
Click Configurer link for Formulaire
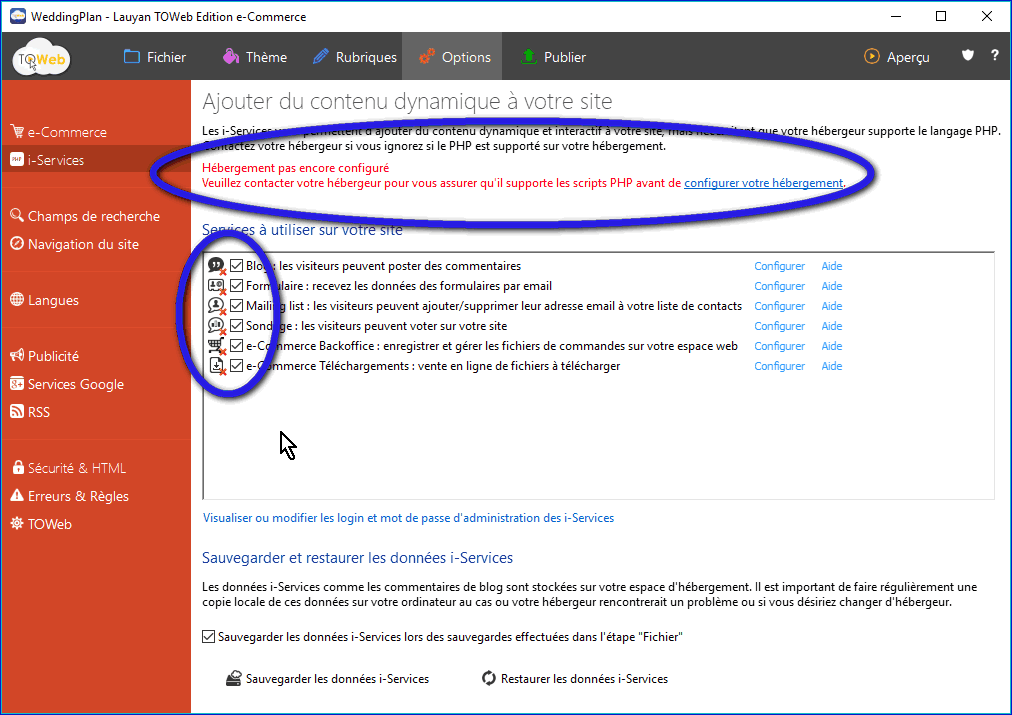tap(779, 286)
